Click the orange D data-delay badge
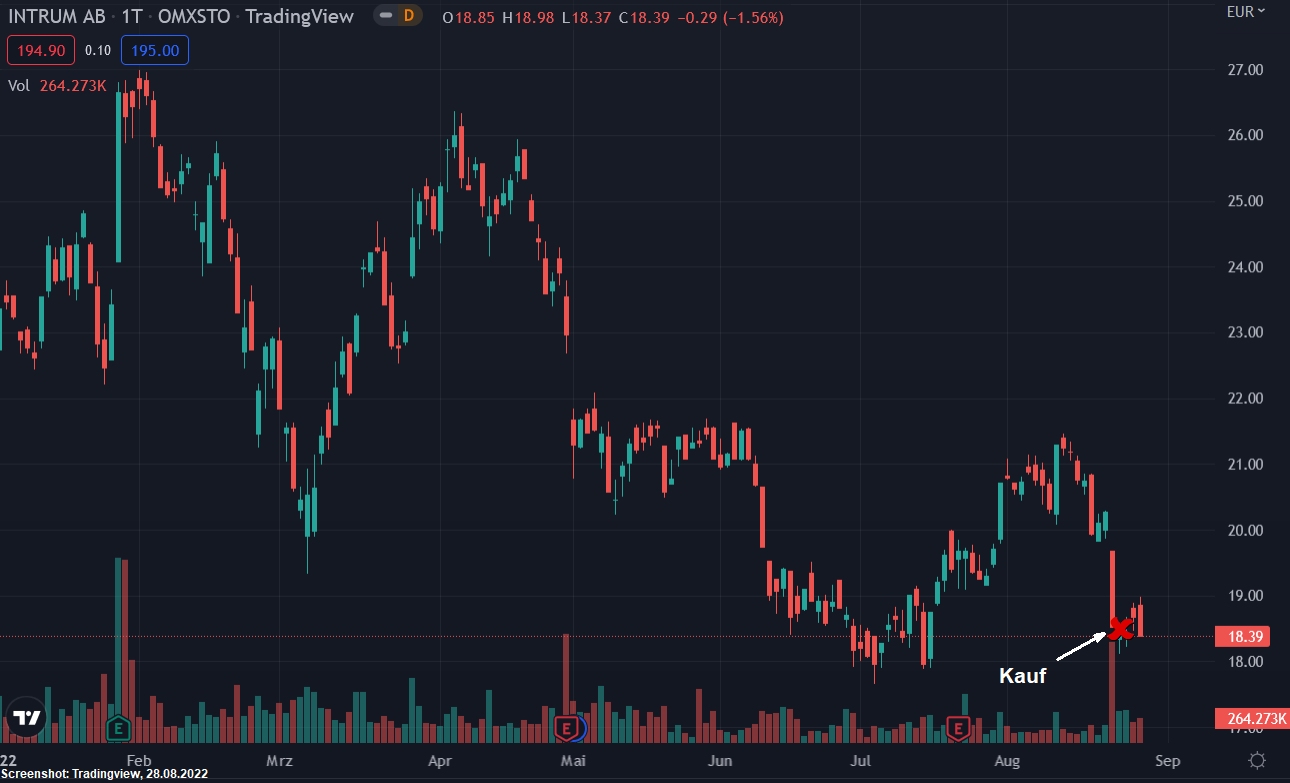The width and height of the screenshot is (1290, 783). point(408,16)
